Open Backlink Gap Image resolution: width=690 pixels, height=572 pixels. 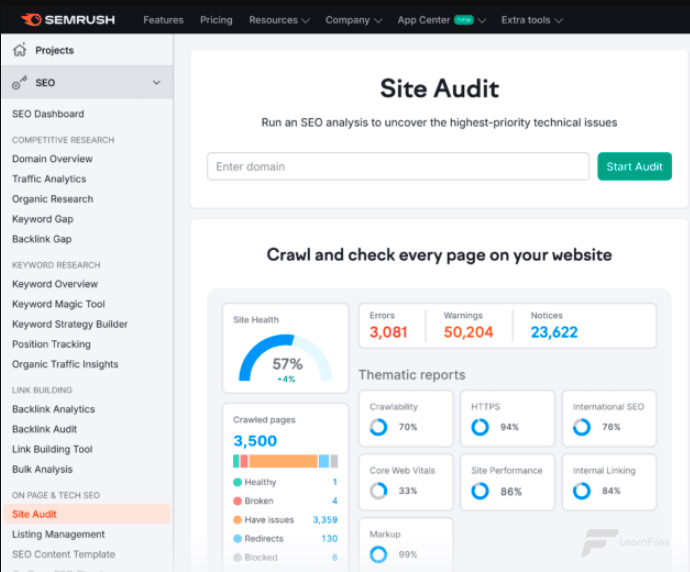pos(42,239)
